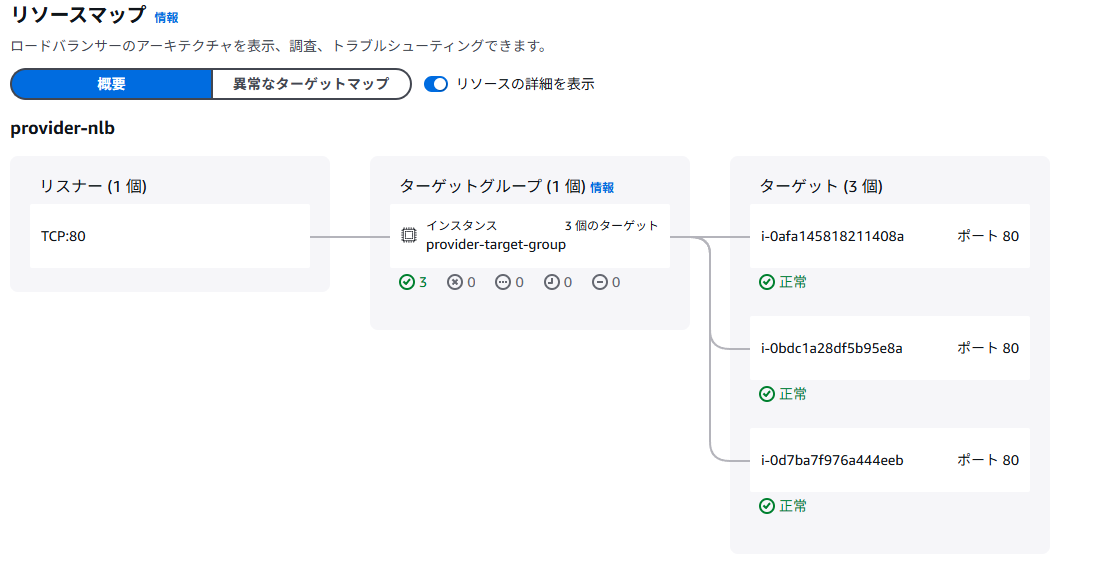Click the draining targets minus icon
1110x577 pixels.
[x=600, y=282]
